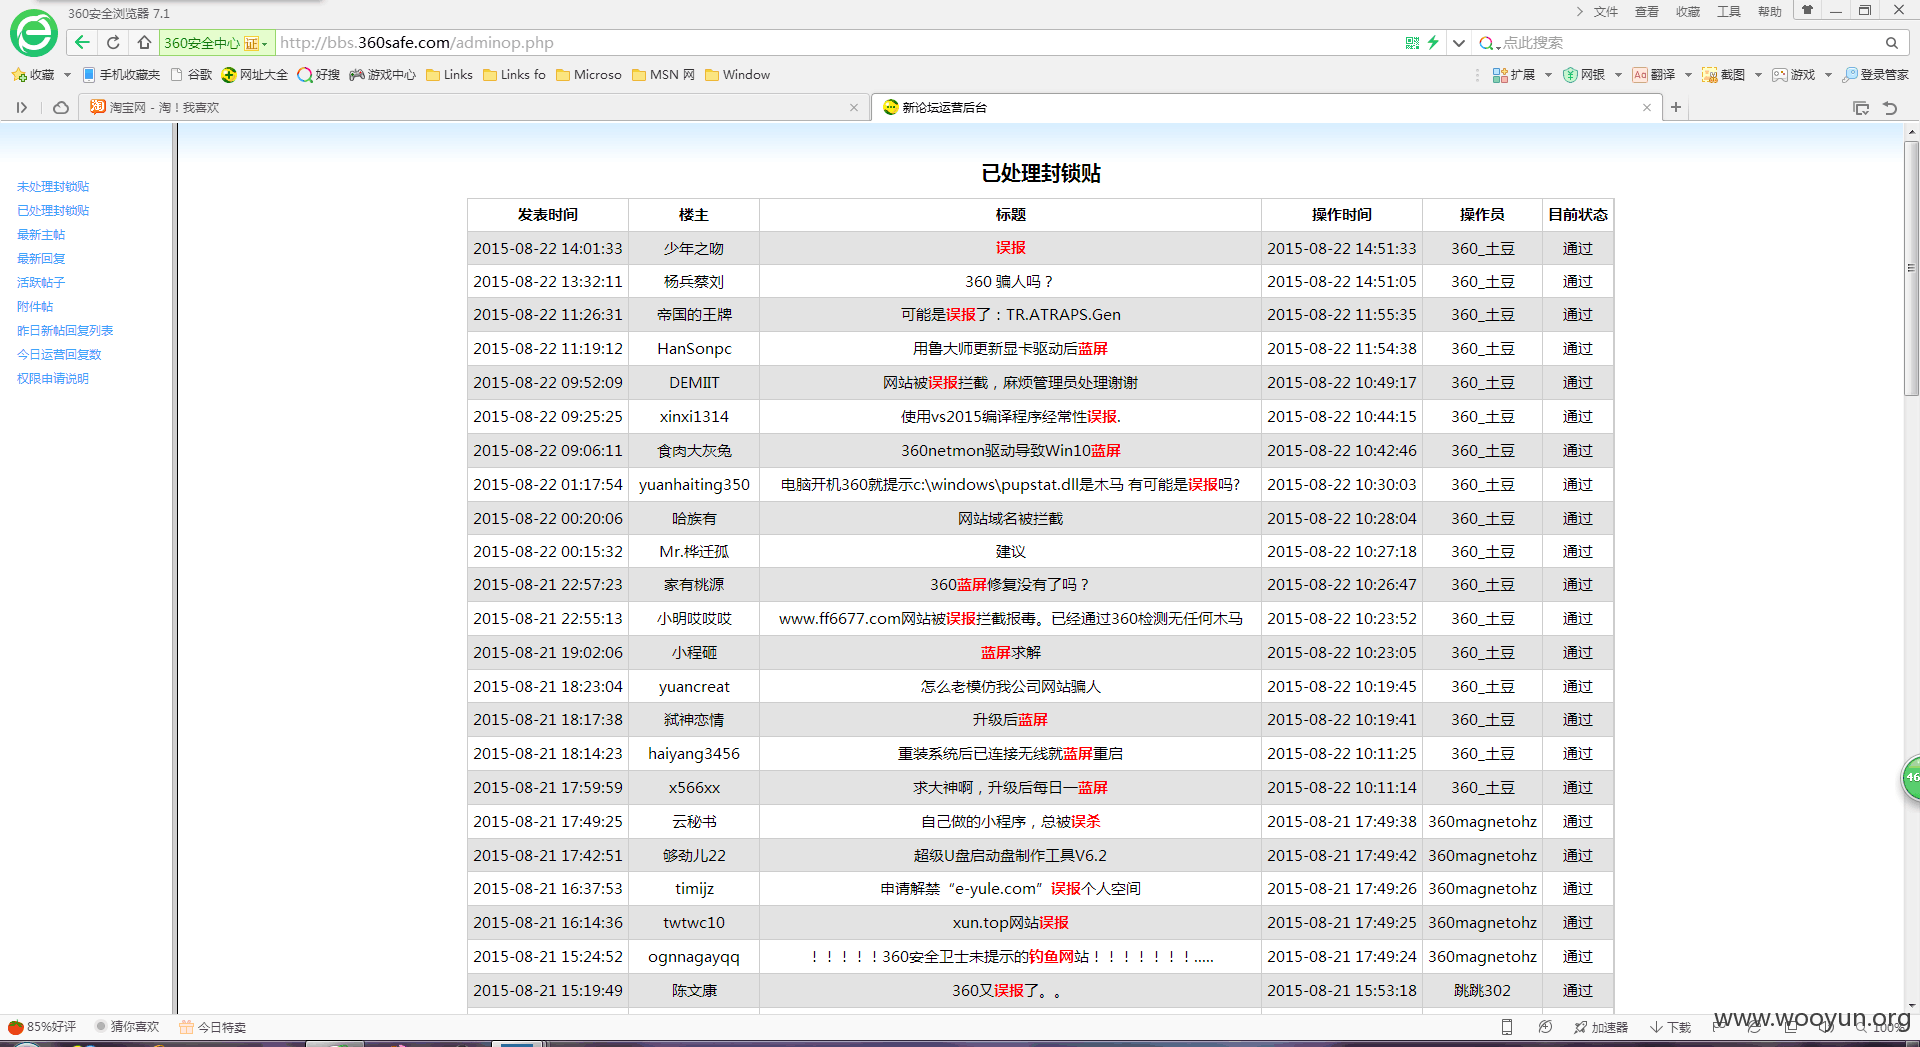The height and width of the screenshot is (1047, 1920).
Task: Toggle the sidebar panel icon left of tabs
Action: (22, 107)
